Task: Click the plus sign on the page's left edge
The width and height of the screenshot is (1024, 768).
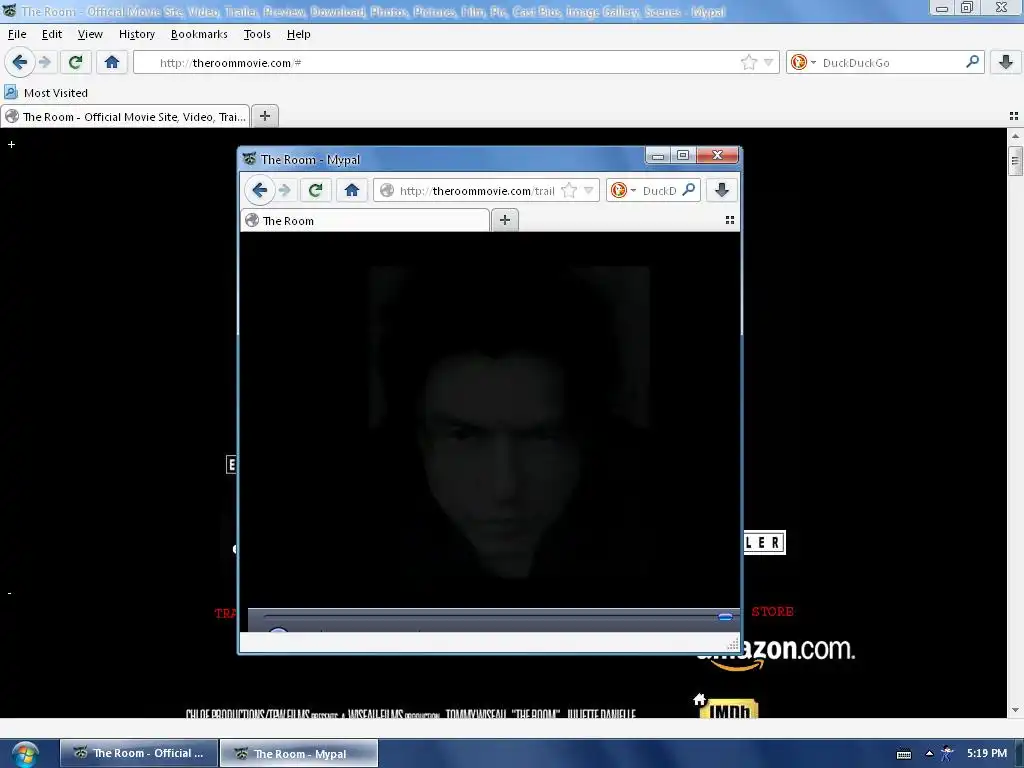Action: (x=11, y=144)
